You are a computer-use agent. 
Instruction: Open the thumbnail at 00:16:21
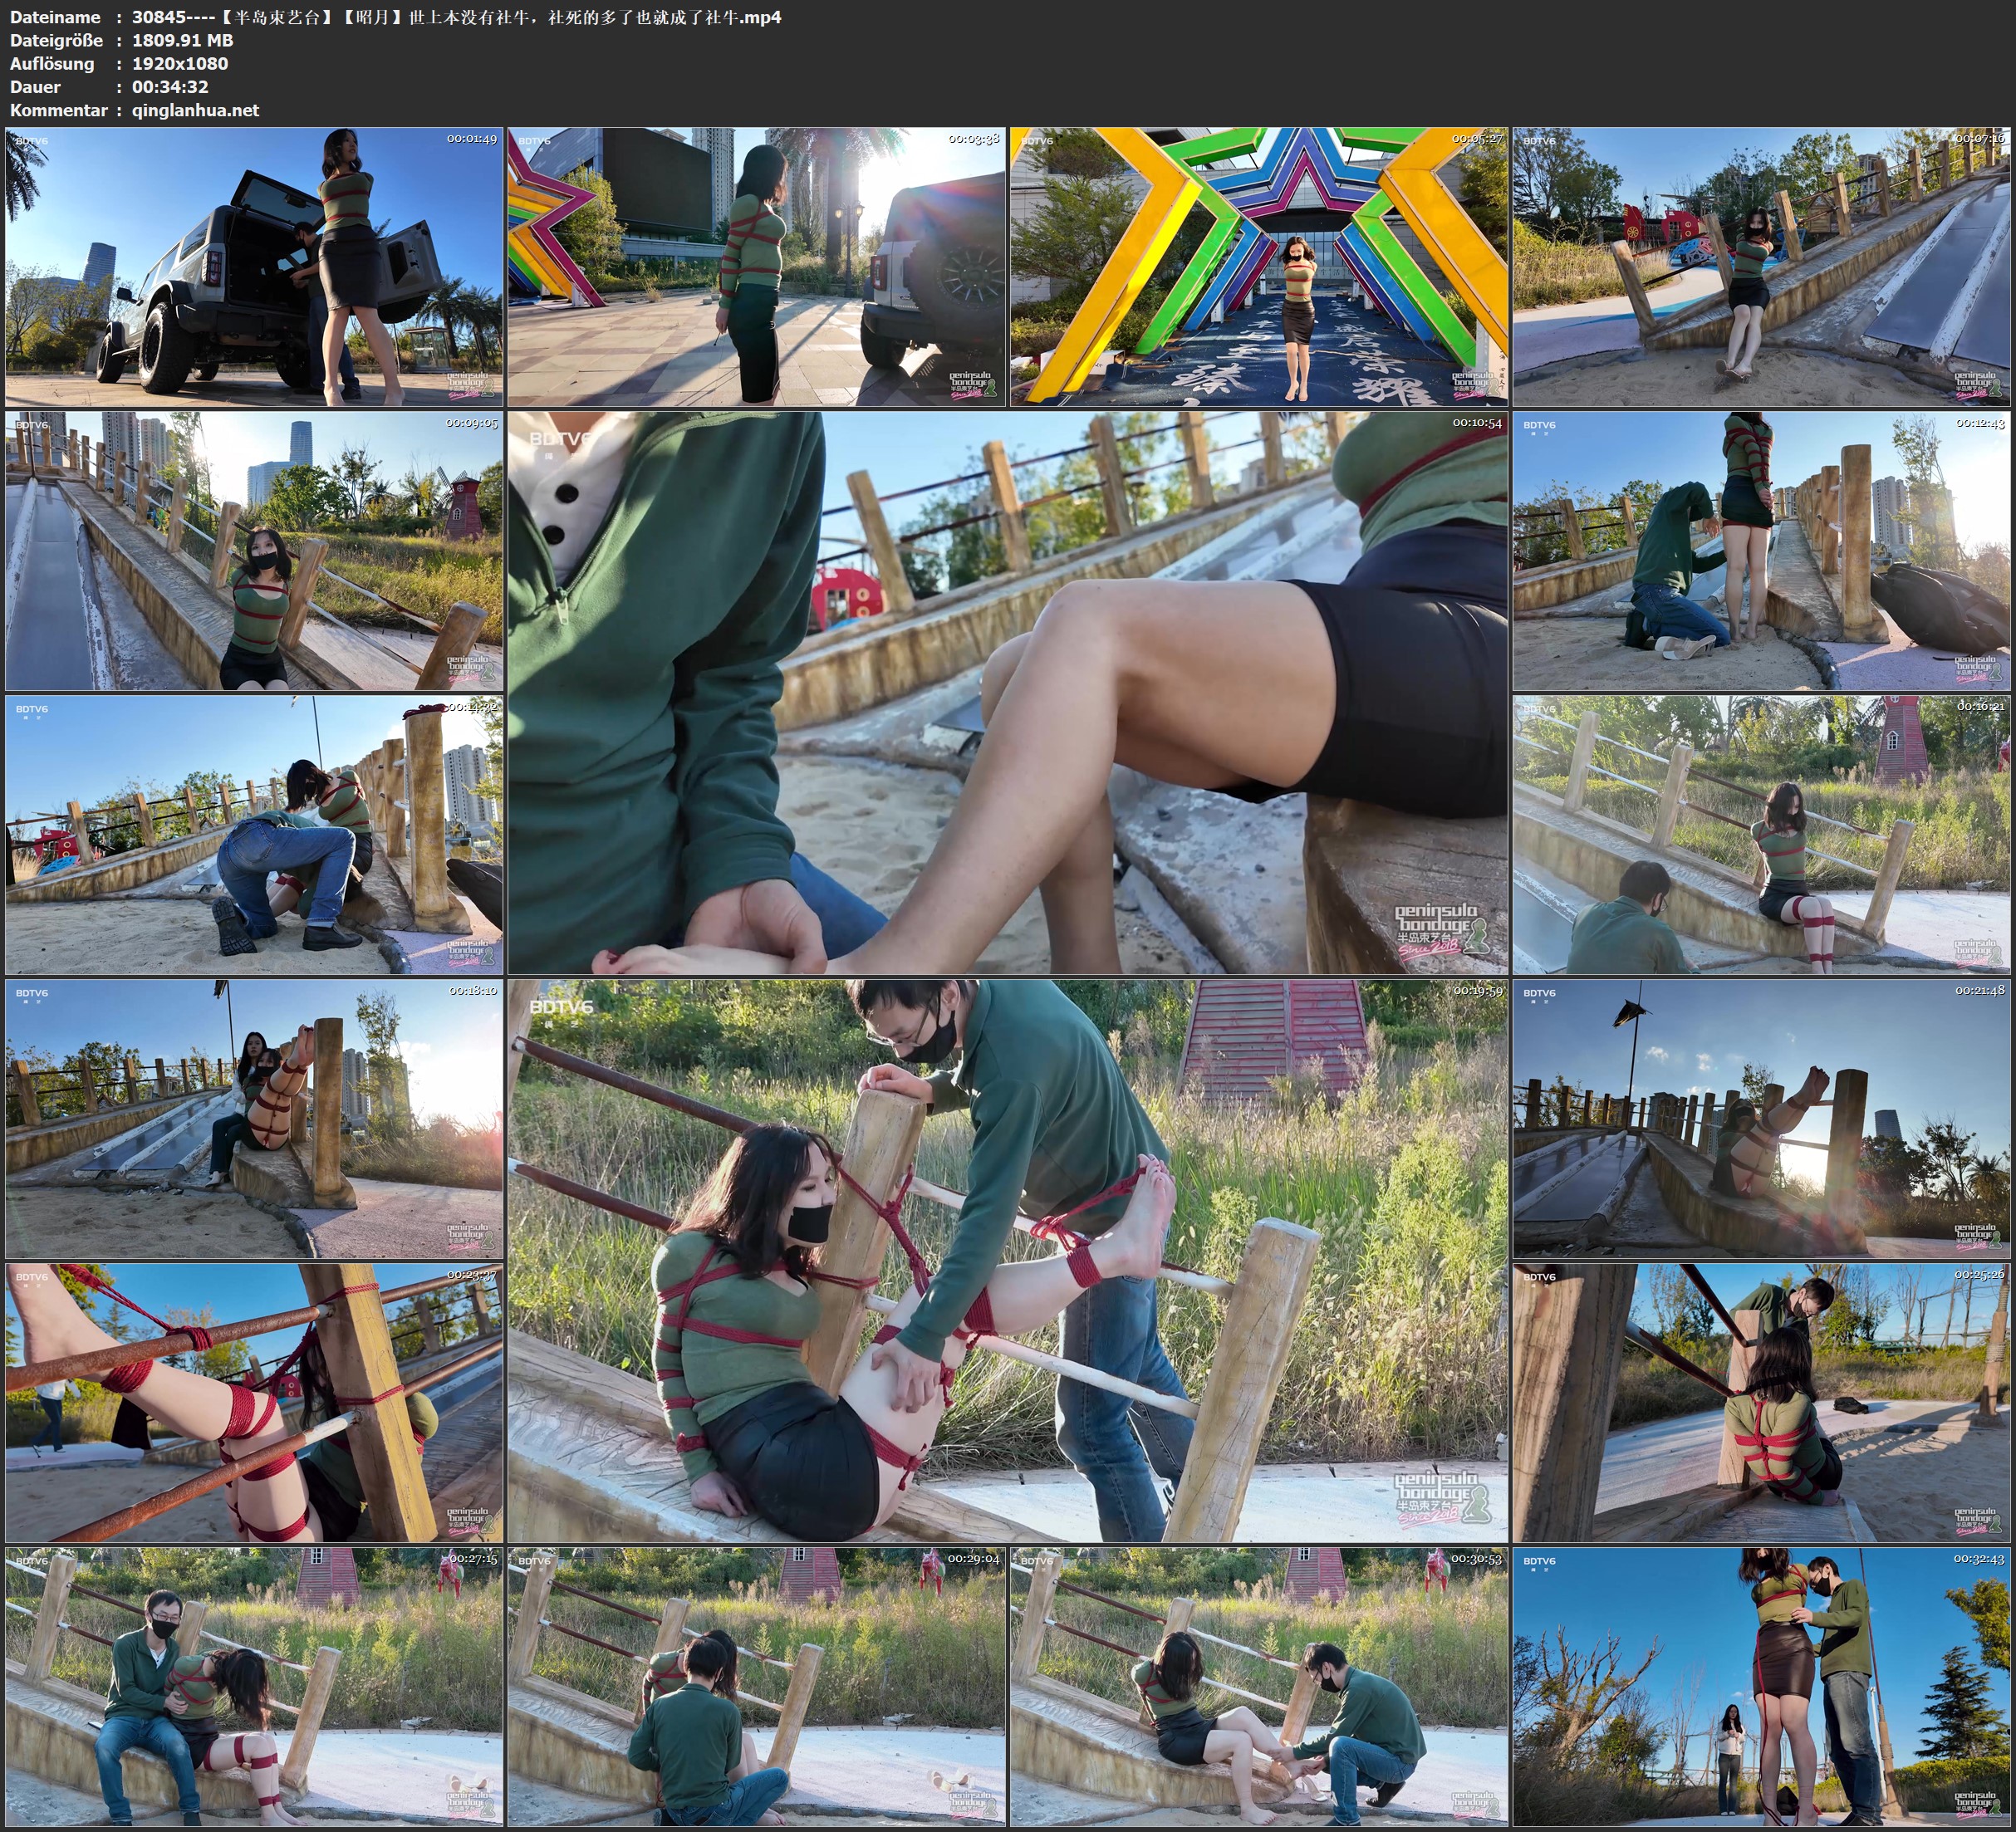coord(1761,834)
